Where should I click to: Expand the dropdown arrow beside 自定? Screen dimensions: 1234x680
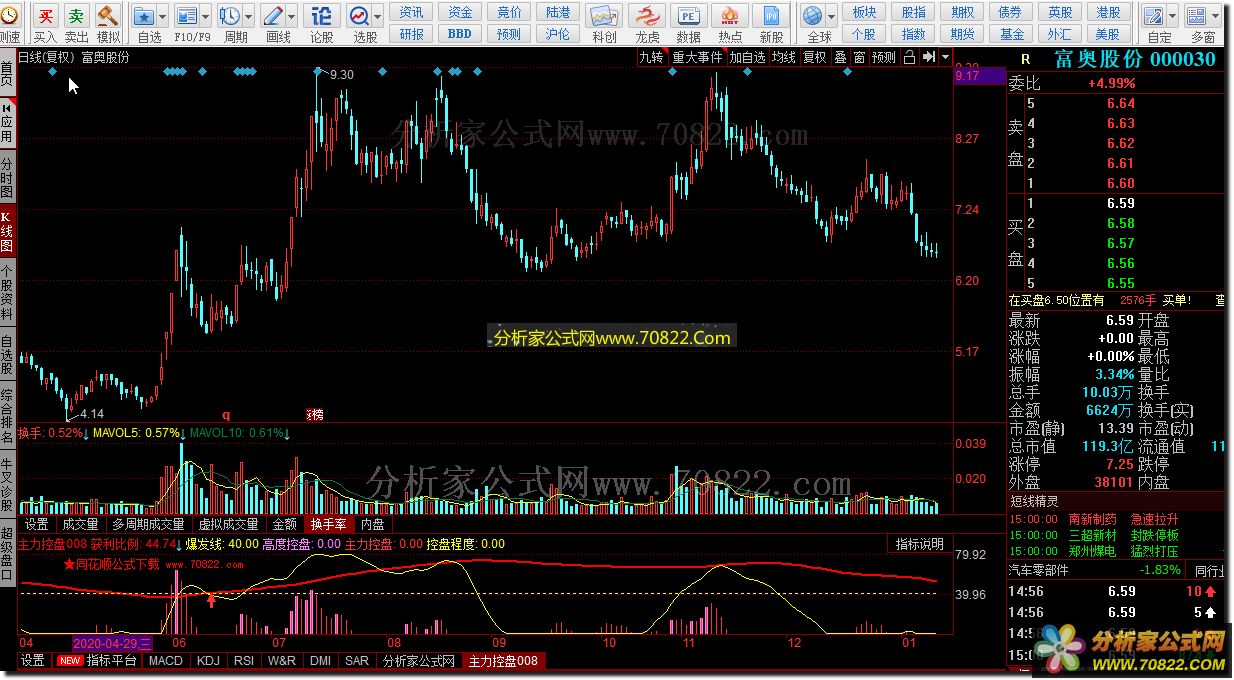[1172, 17]
